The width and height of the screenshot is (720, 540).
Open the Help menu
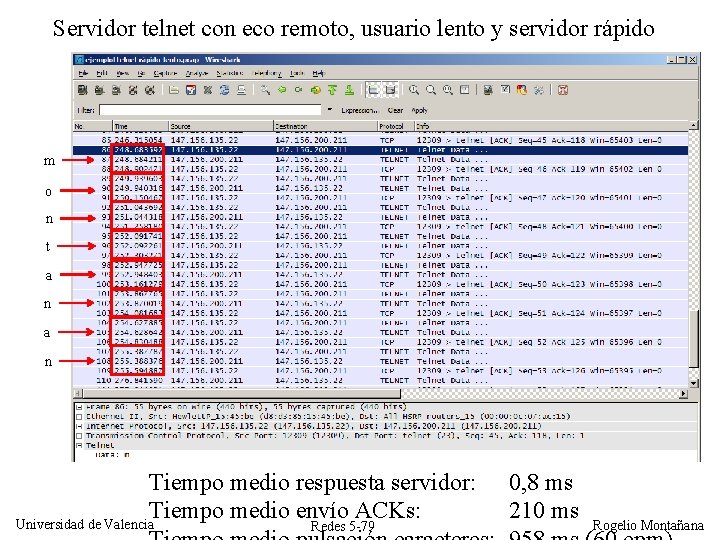[318, 73]
